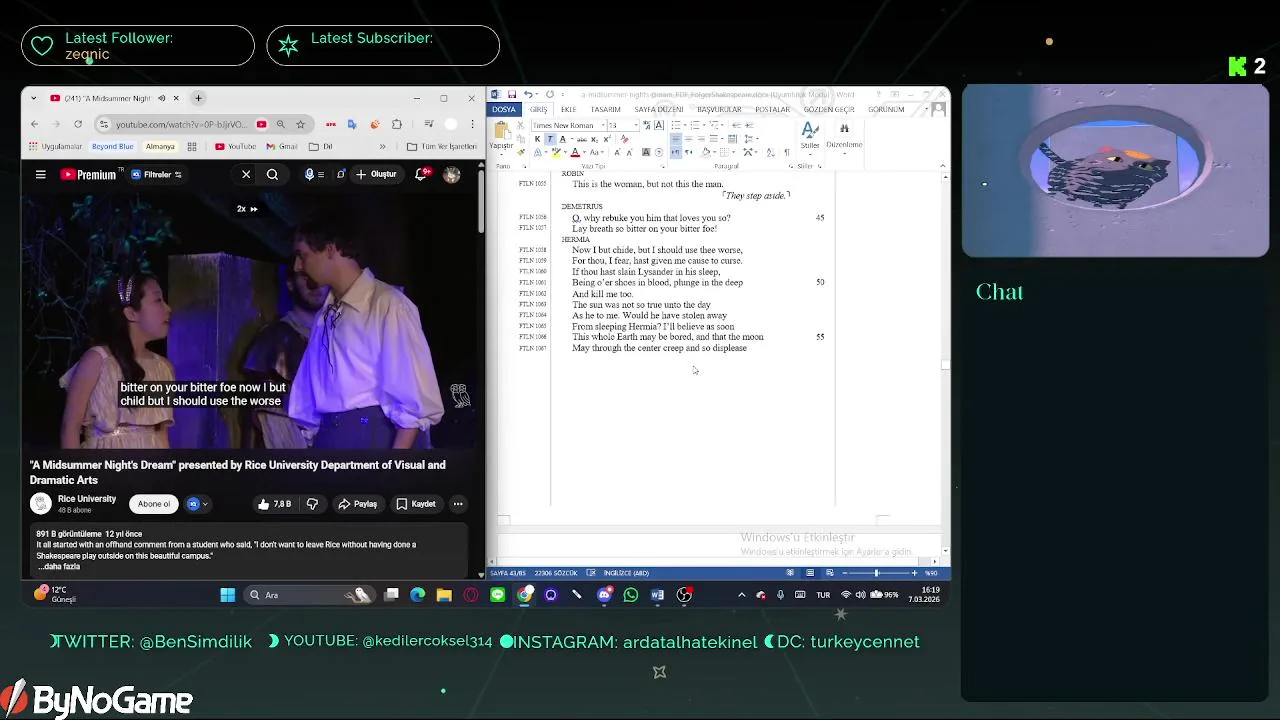Open Discord from the taskbar

pyautogui.click(x=604, y=595)
